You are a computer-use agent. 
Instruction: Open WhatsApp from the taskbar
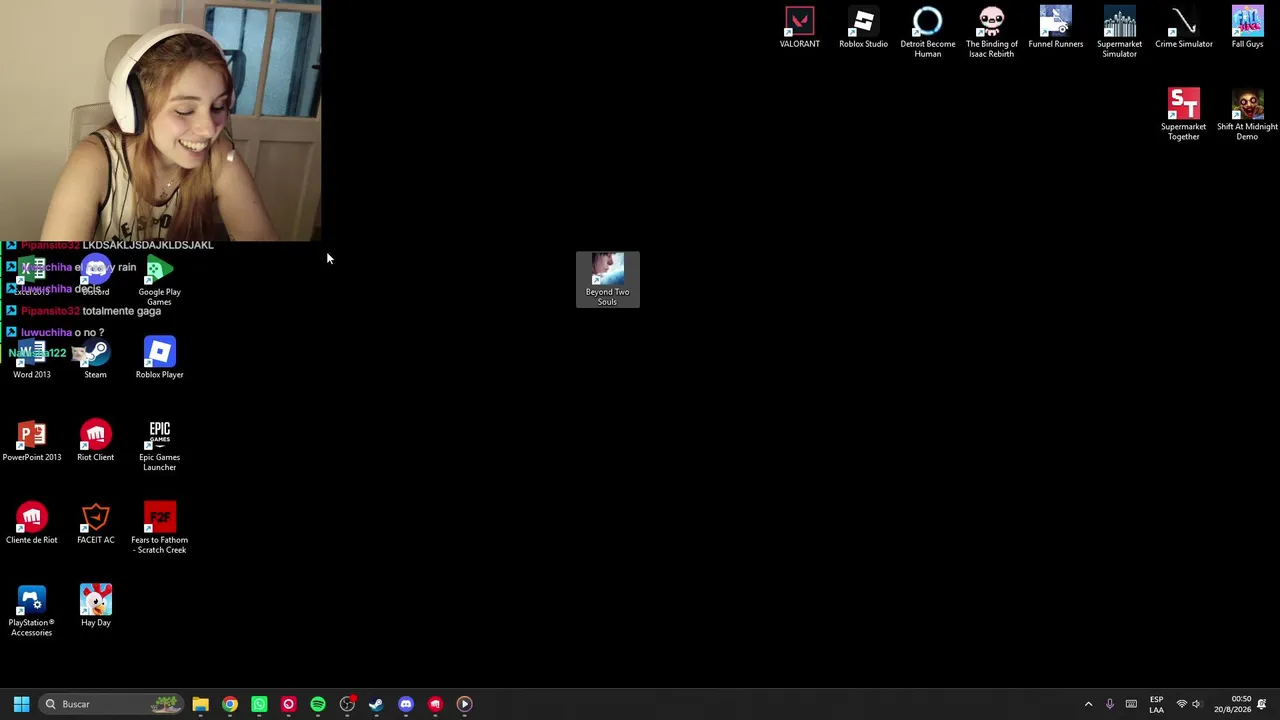(259, 704)
